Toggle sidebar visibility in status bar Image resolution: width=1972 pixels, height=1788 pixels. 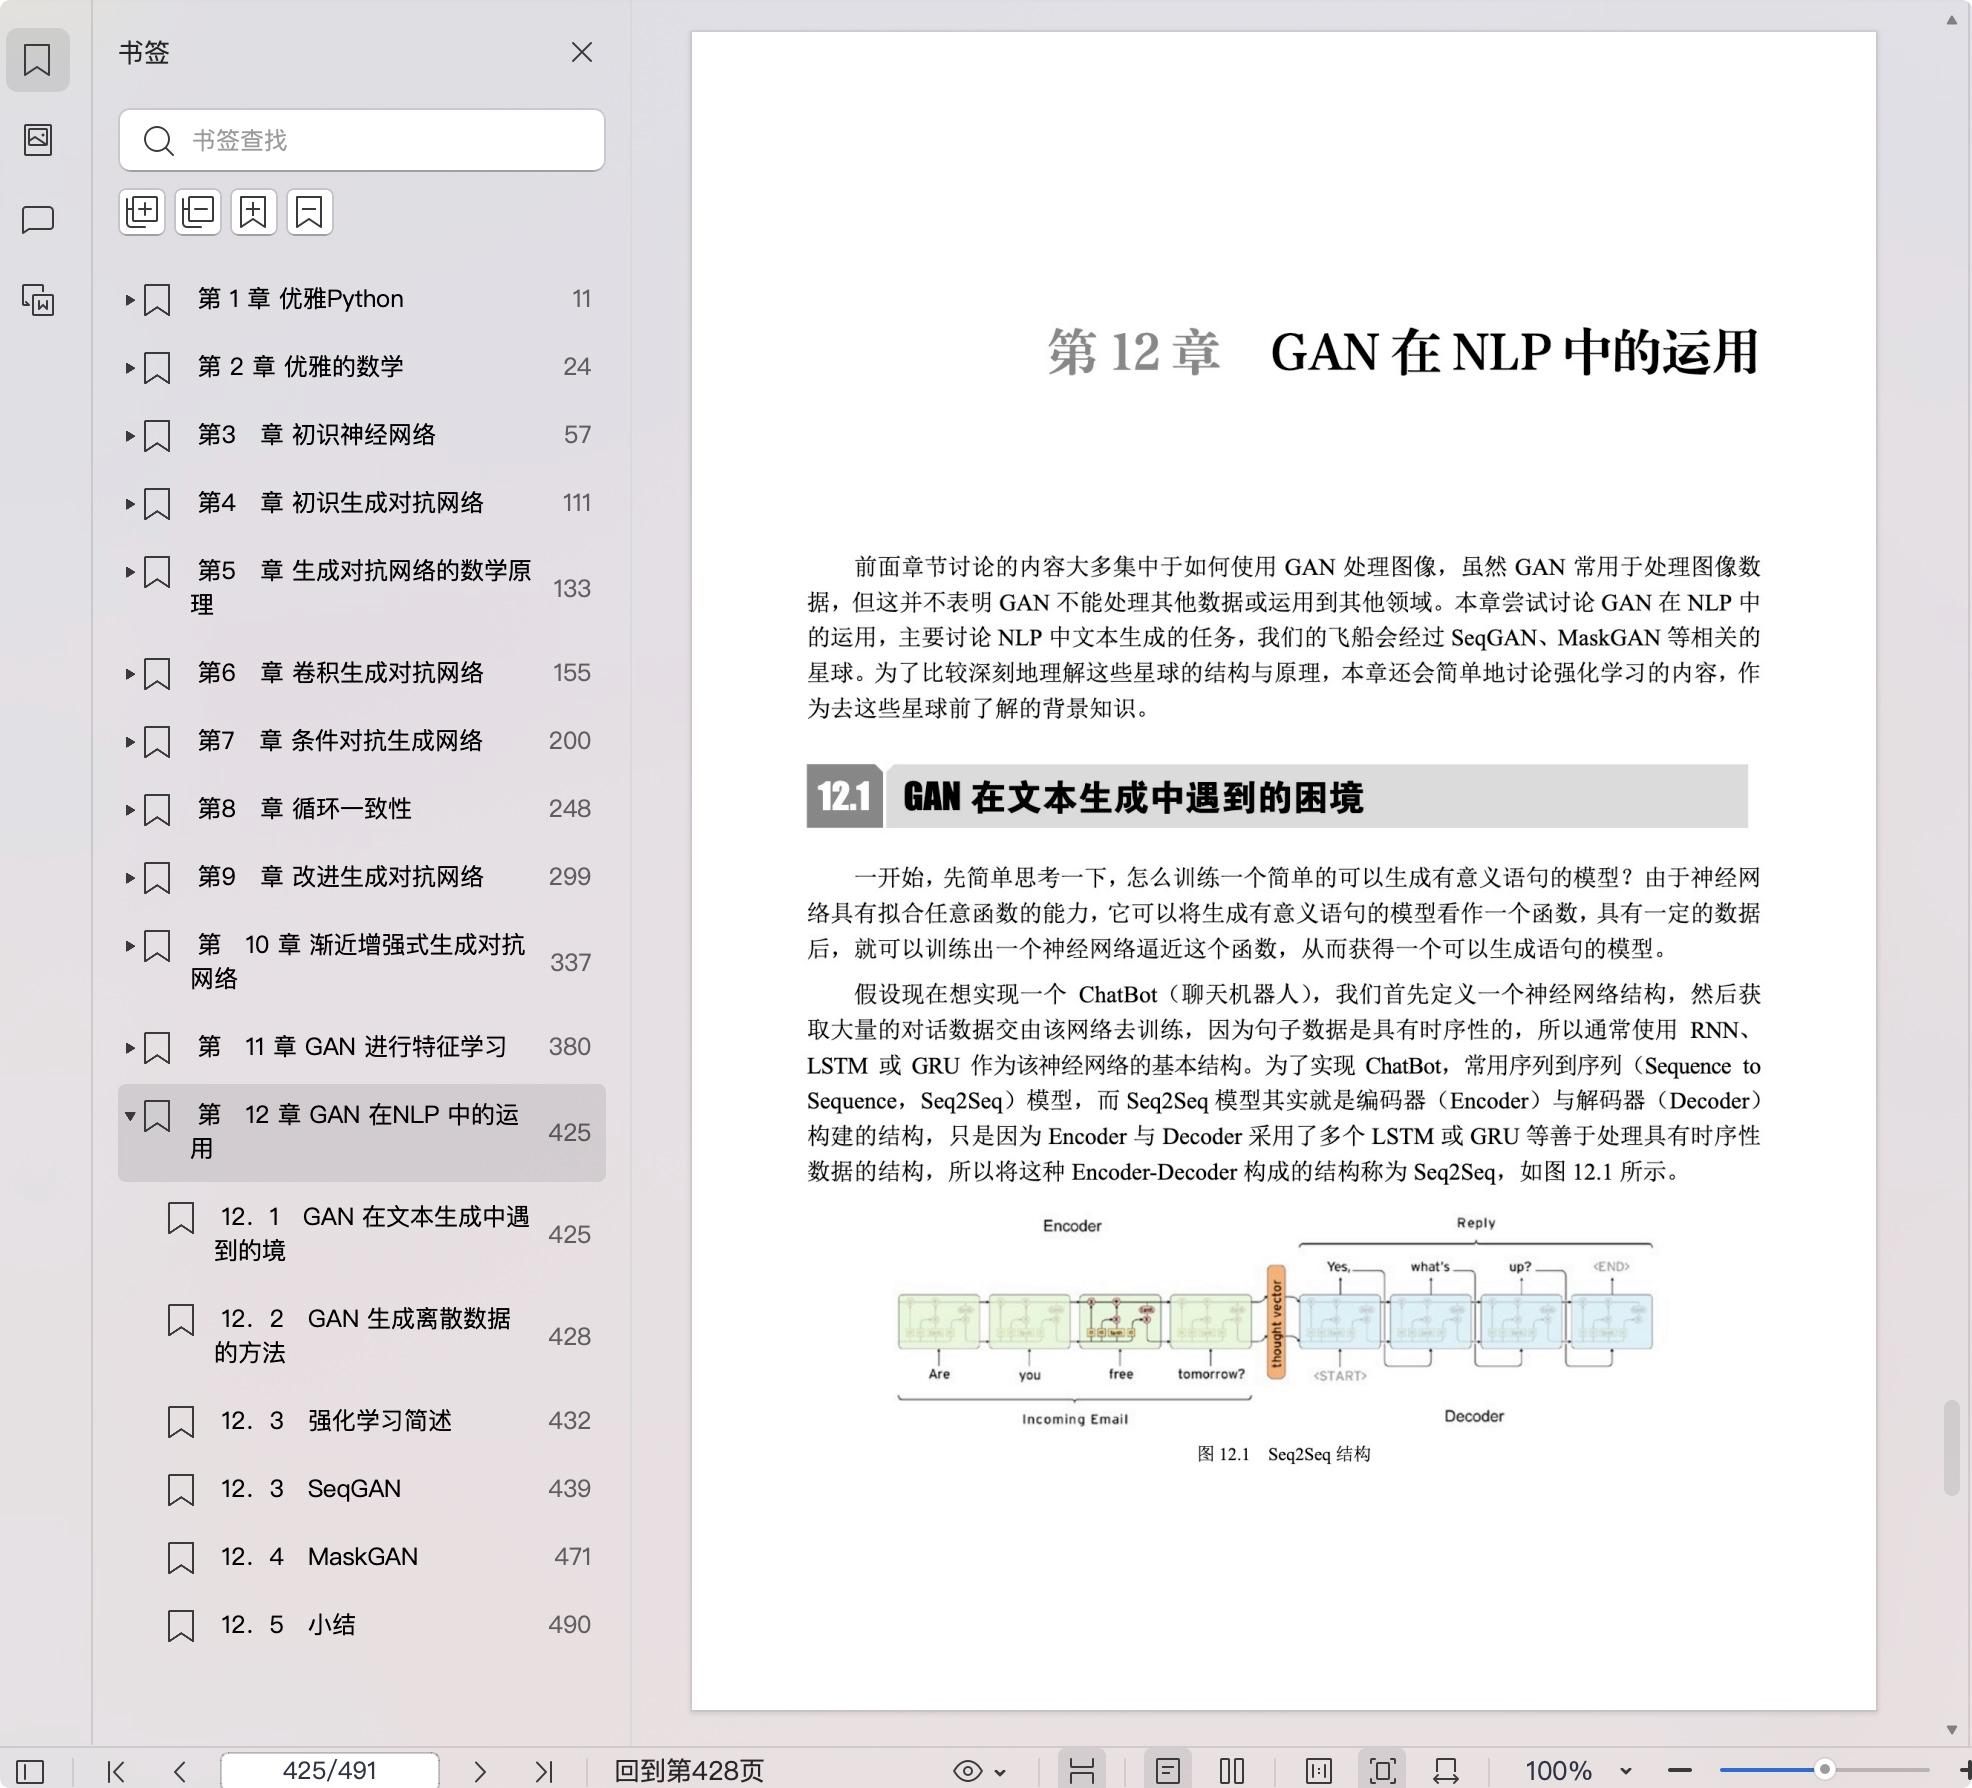30,1771
